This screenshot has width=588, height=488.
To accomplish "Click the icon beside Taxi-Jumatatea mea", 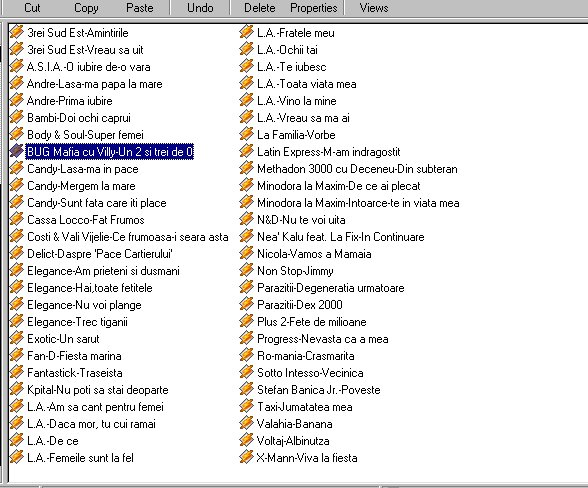I will click(246, 406).
